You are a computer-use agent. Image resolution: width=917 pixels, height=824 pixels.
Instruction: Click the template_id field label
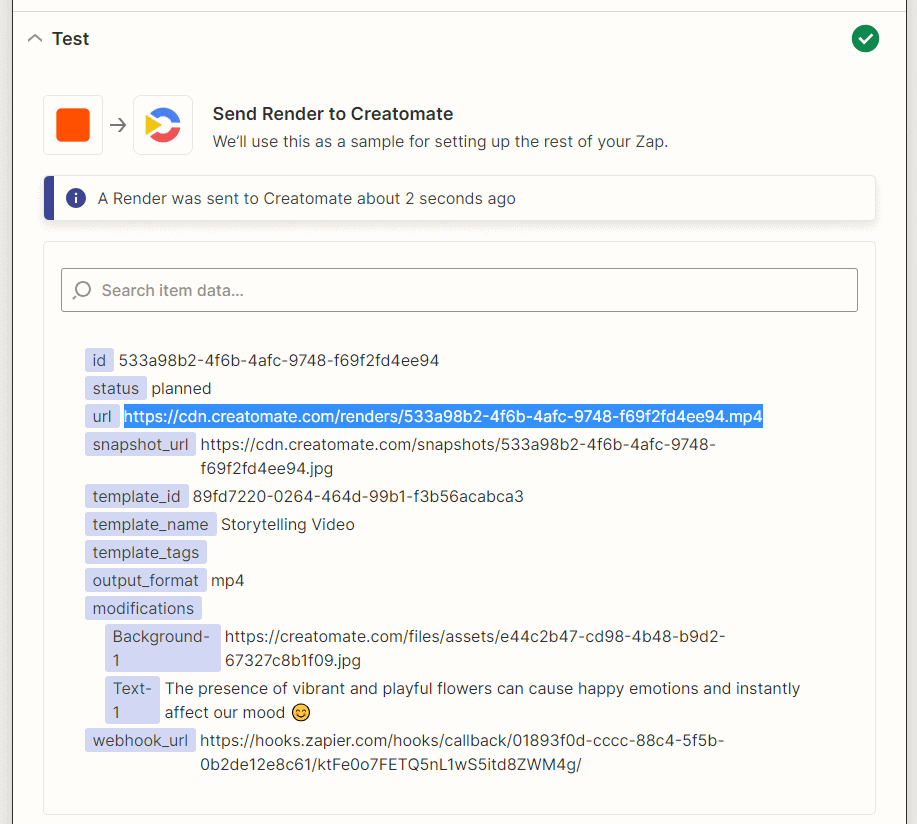click(136, 496)
